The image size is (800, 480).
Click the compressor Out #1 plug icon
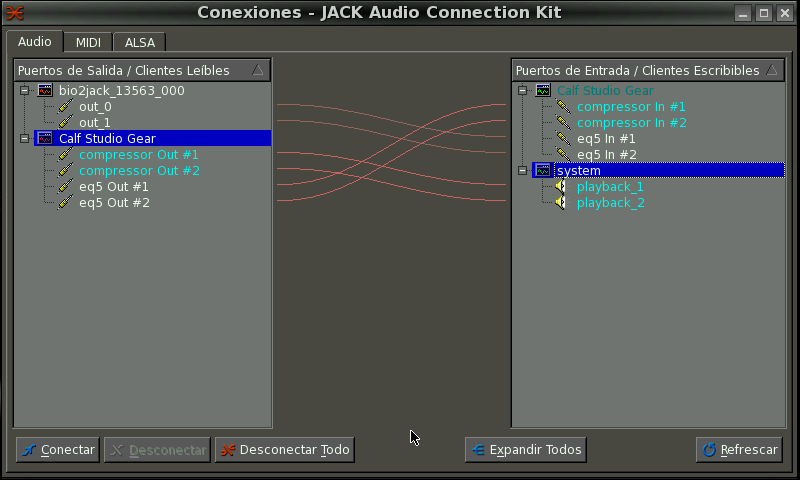(x=65, y=155)
